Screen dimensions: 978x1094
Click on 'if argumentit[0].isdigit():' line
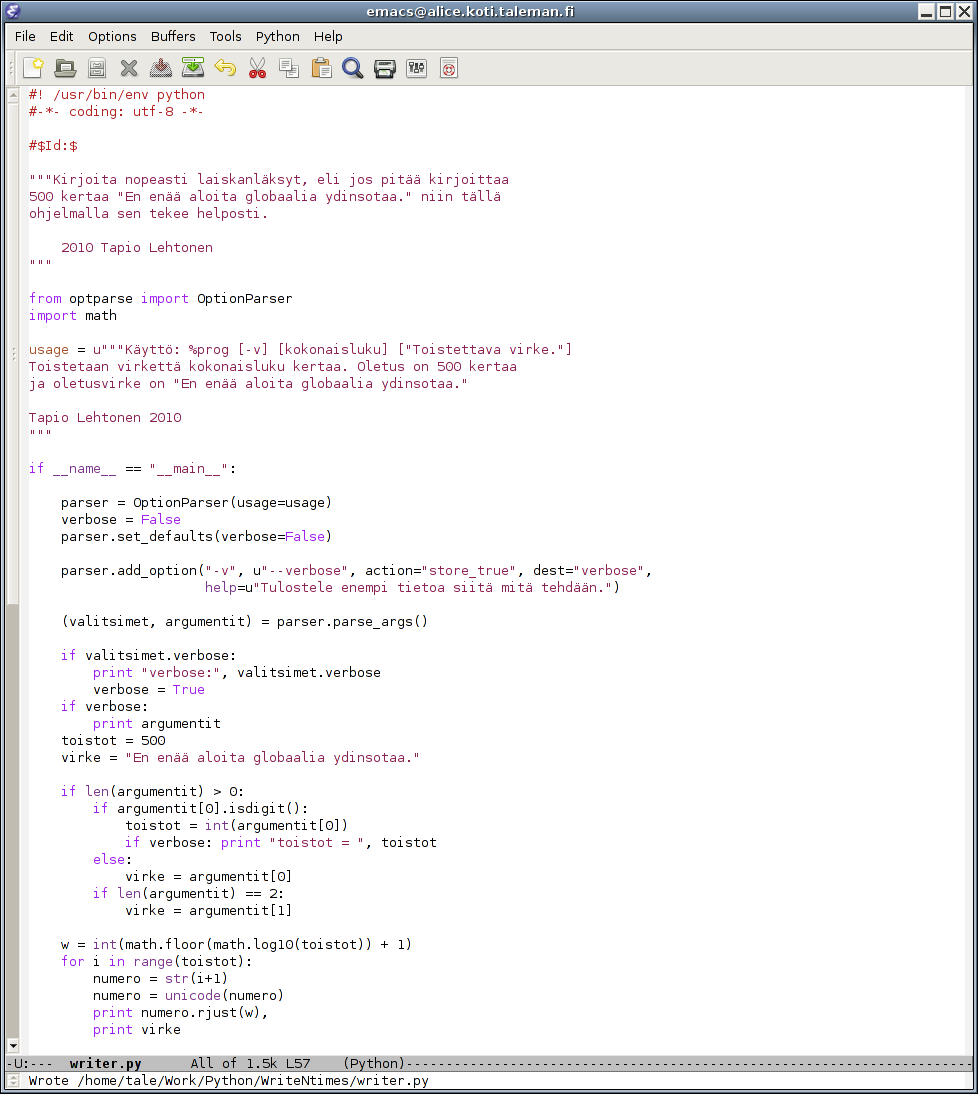point(200,809)
